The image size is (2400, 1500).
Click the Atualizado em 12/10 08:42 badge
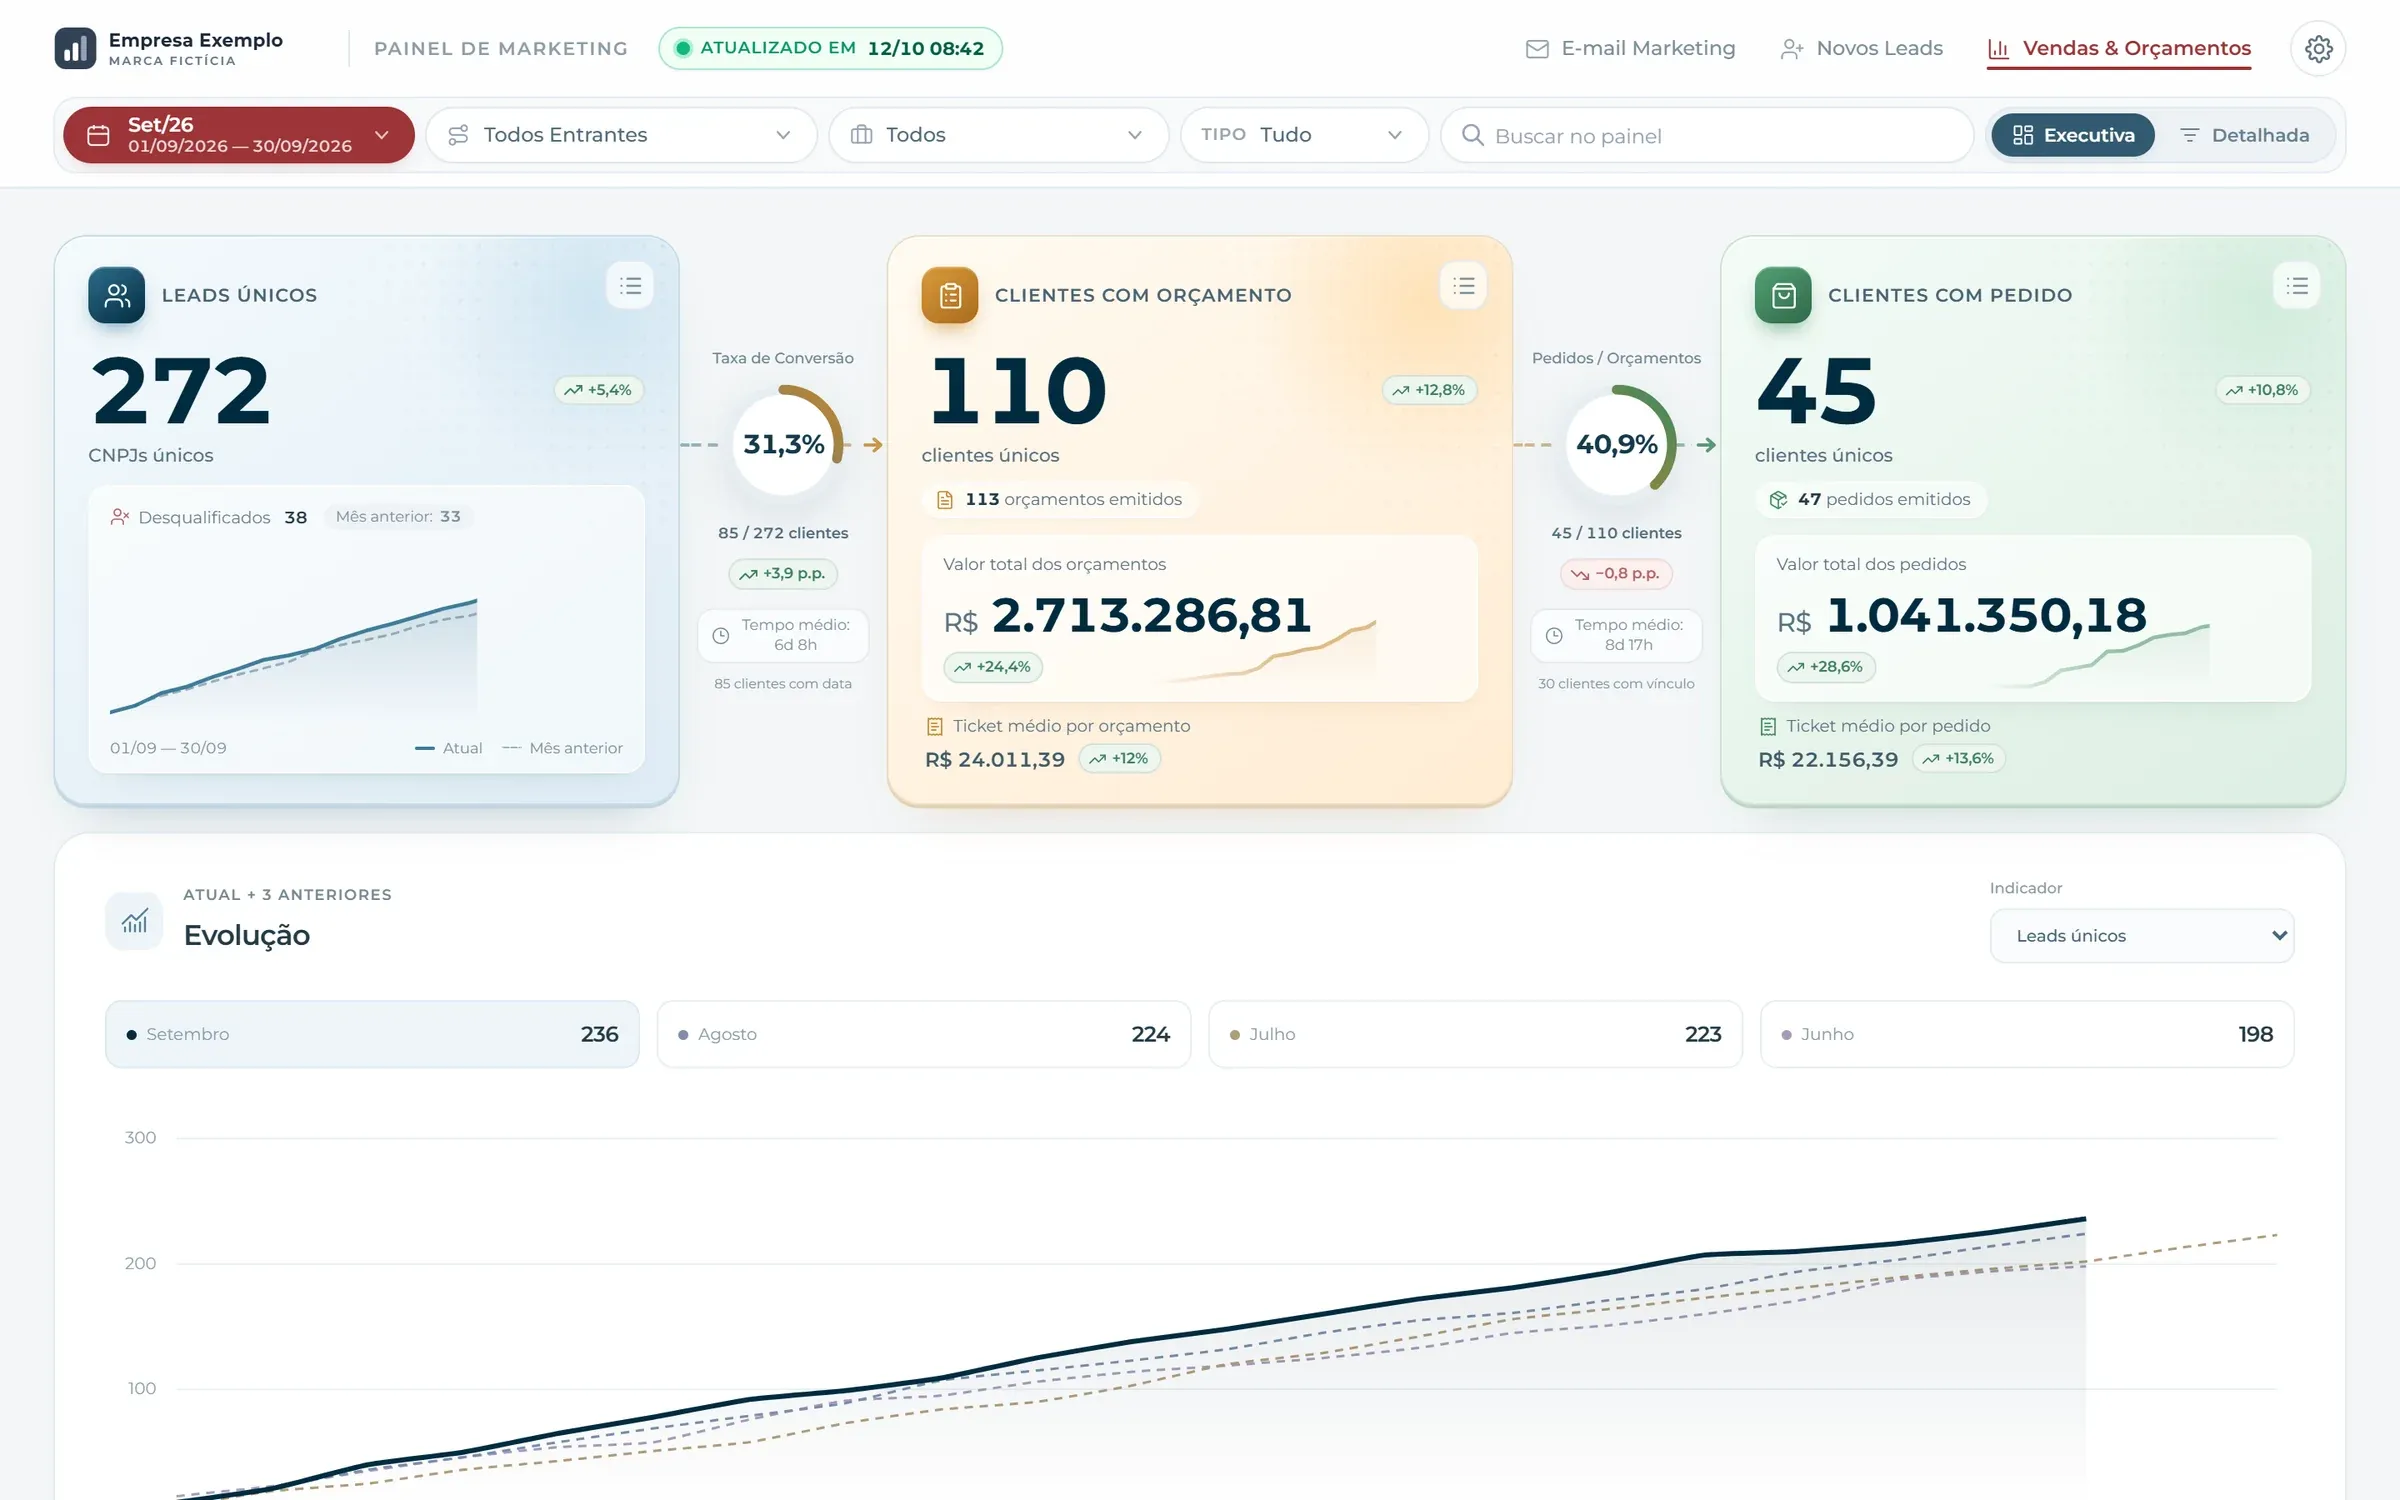click(830, 48)
